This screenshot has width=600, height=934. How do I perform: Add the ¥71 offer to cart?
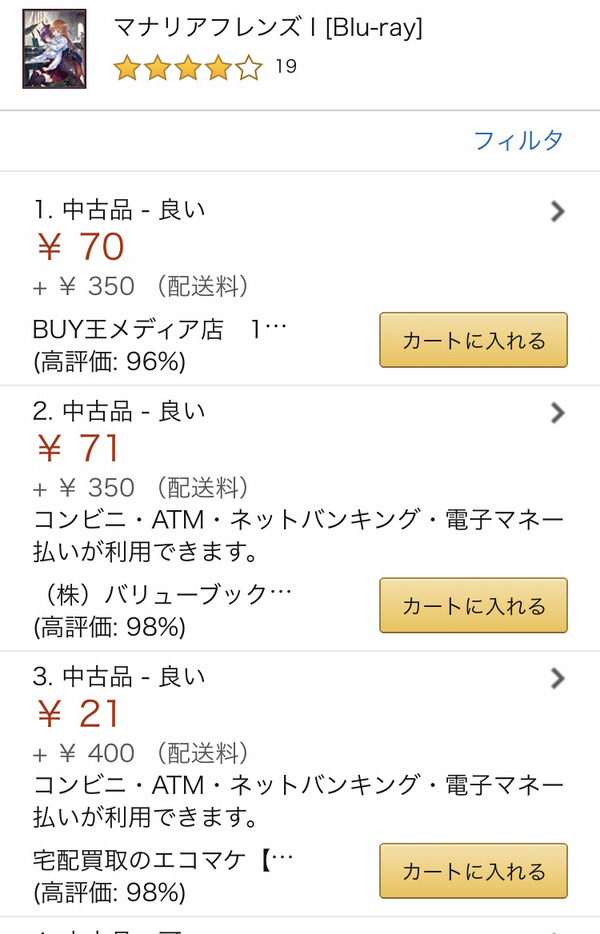click(x=474, y=605)
